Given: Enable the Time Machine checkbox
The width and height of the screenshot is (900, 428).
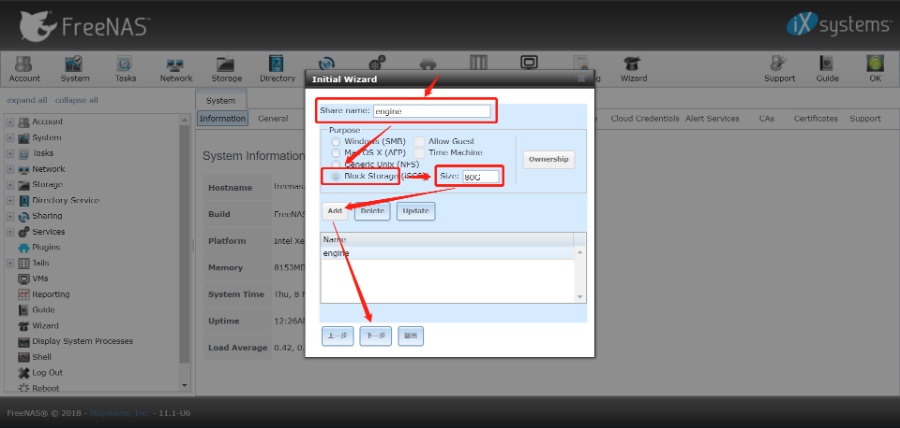Looking at the screenshot, I should tap(420, 153).
